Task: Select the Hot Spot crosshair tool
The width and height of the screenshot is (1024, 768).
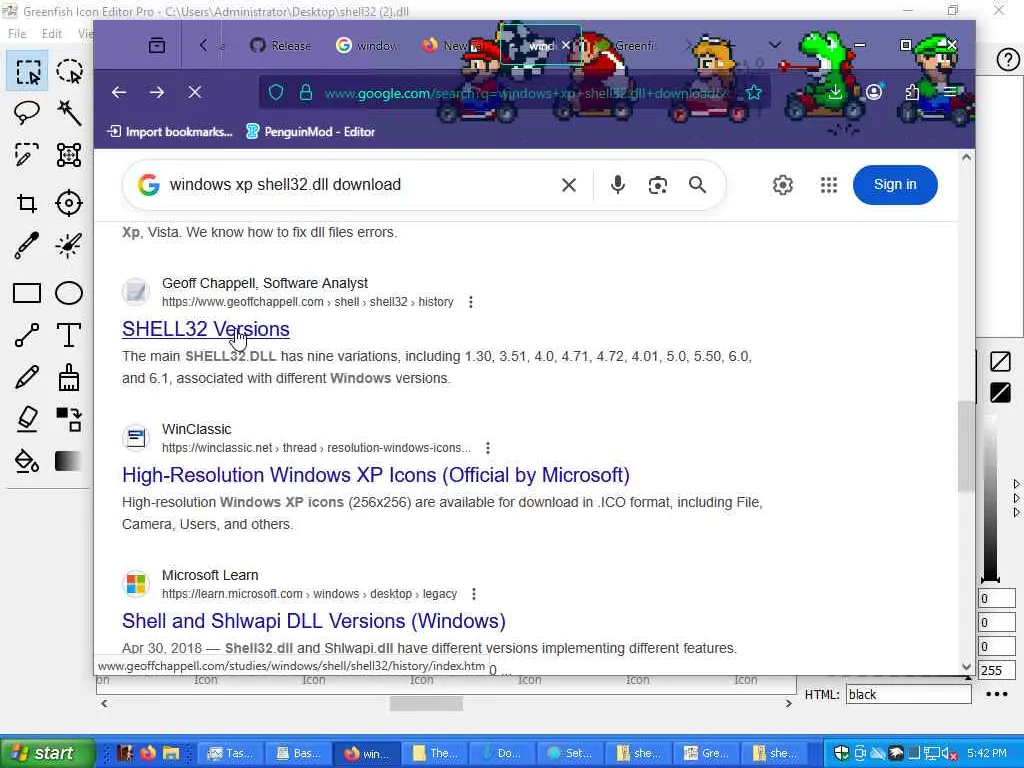Action: (69, 203)
